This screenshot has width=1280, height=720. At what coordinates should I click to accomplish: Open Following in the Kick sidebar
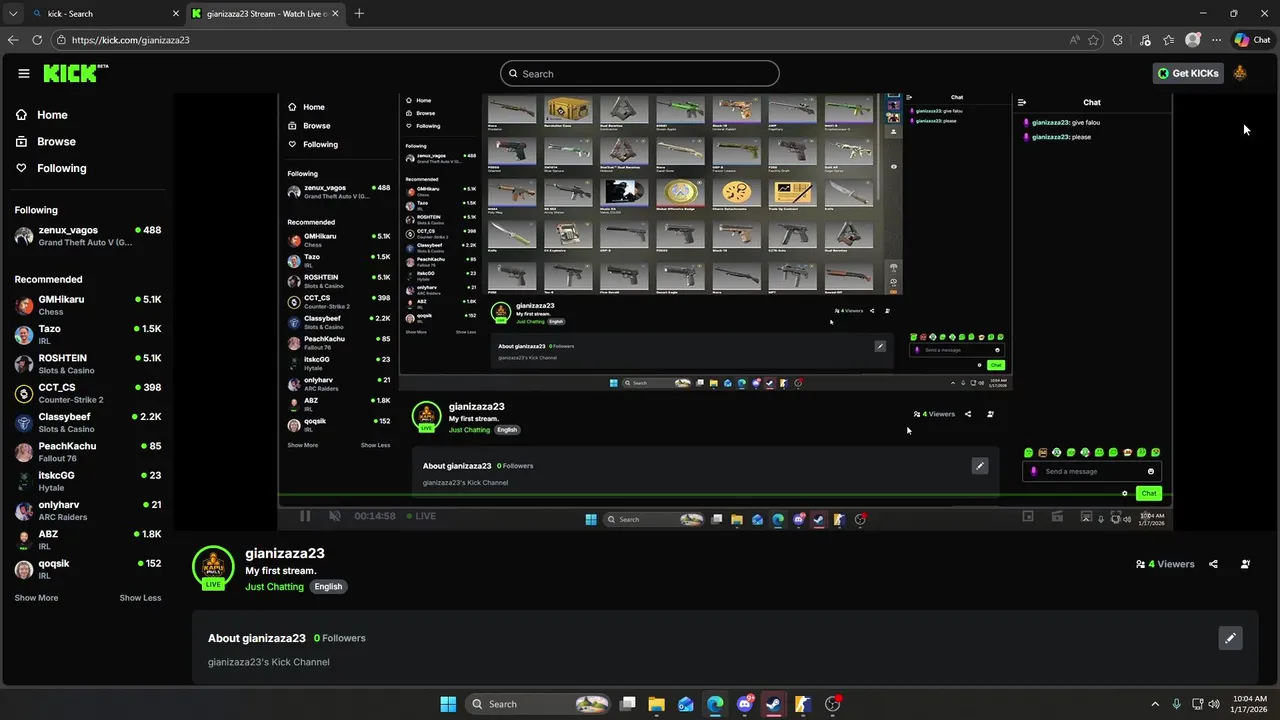pyautogui.click(x=51, y=168)
